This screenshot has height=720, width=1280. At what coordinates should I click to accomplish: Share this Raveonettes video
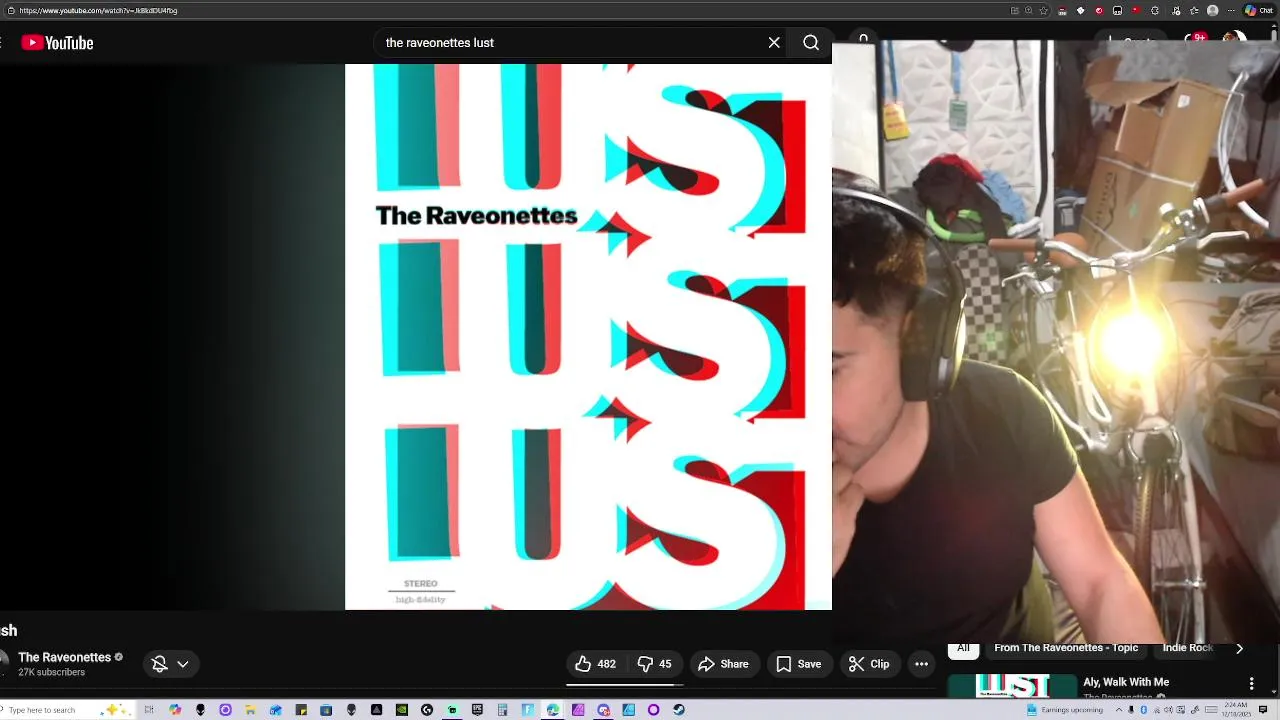coord(723,664)
